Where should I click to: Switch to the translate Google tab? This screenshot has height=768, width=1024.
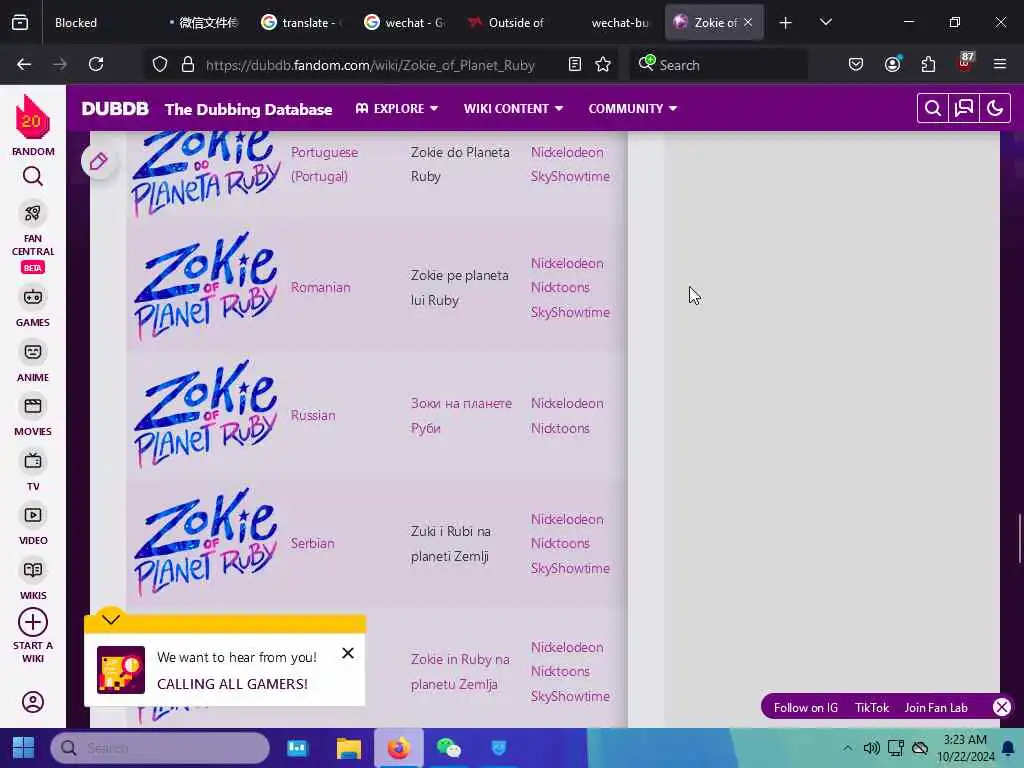[299, 23]
